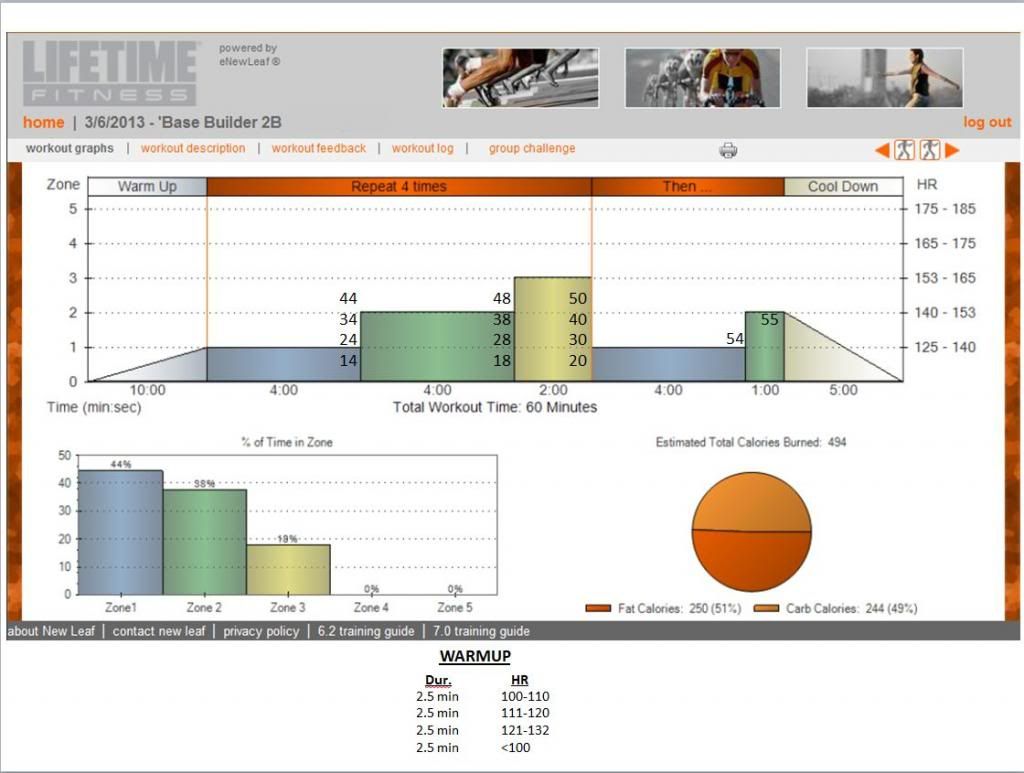Screen dimensions: 1024x773
Task: Click the '125 - 140' HR range label
Action: (x=945, y=347)
